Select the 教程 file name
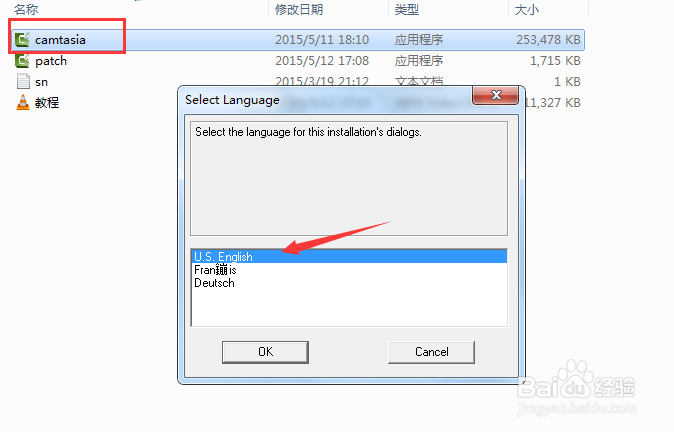 (x=47, y=102)
